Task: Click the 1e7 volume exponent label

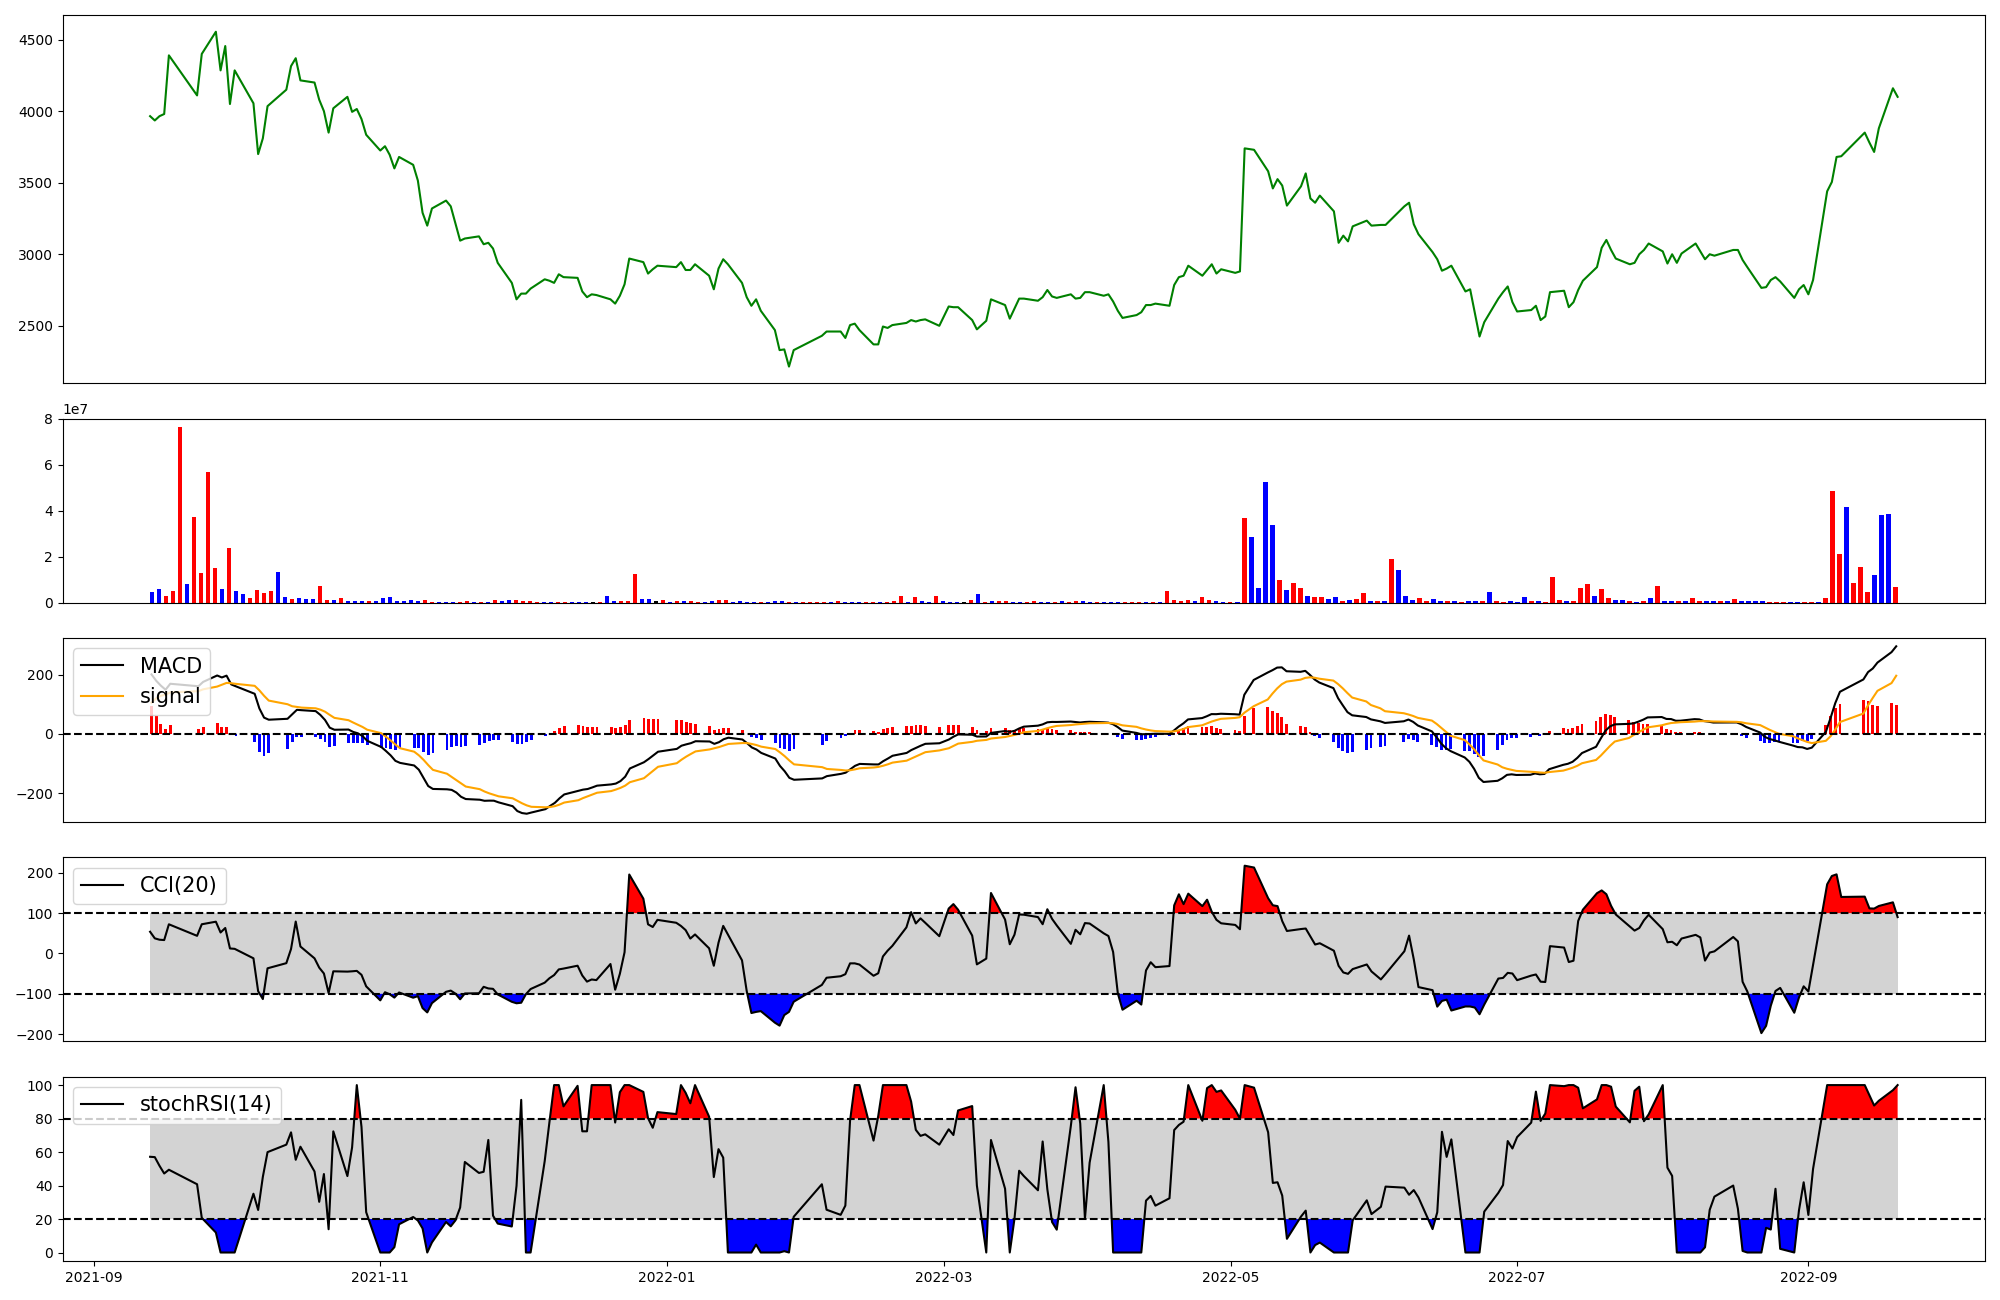Action: coord(75,410)
